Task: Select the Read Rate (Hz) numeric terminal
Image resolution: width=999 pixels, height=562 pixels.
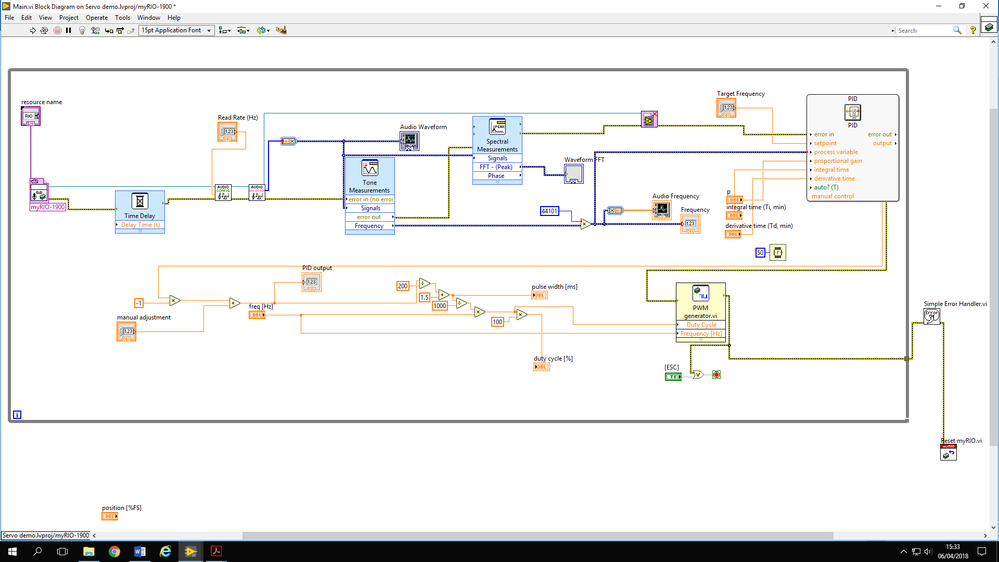Action: [227, 132]
